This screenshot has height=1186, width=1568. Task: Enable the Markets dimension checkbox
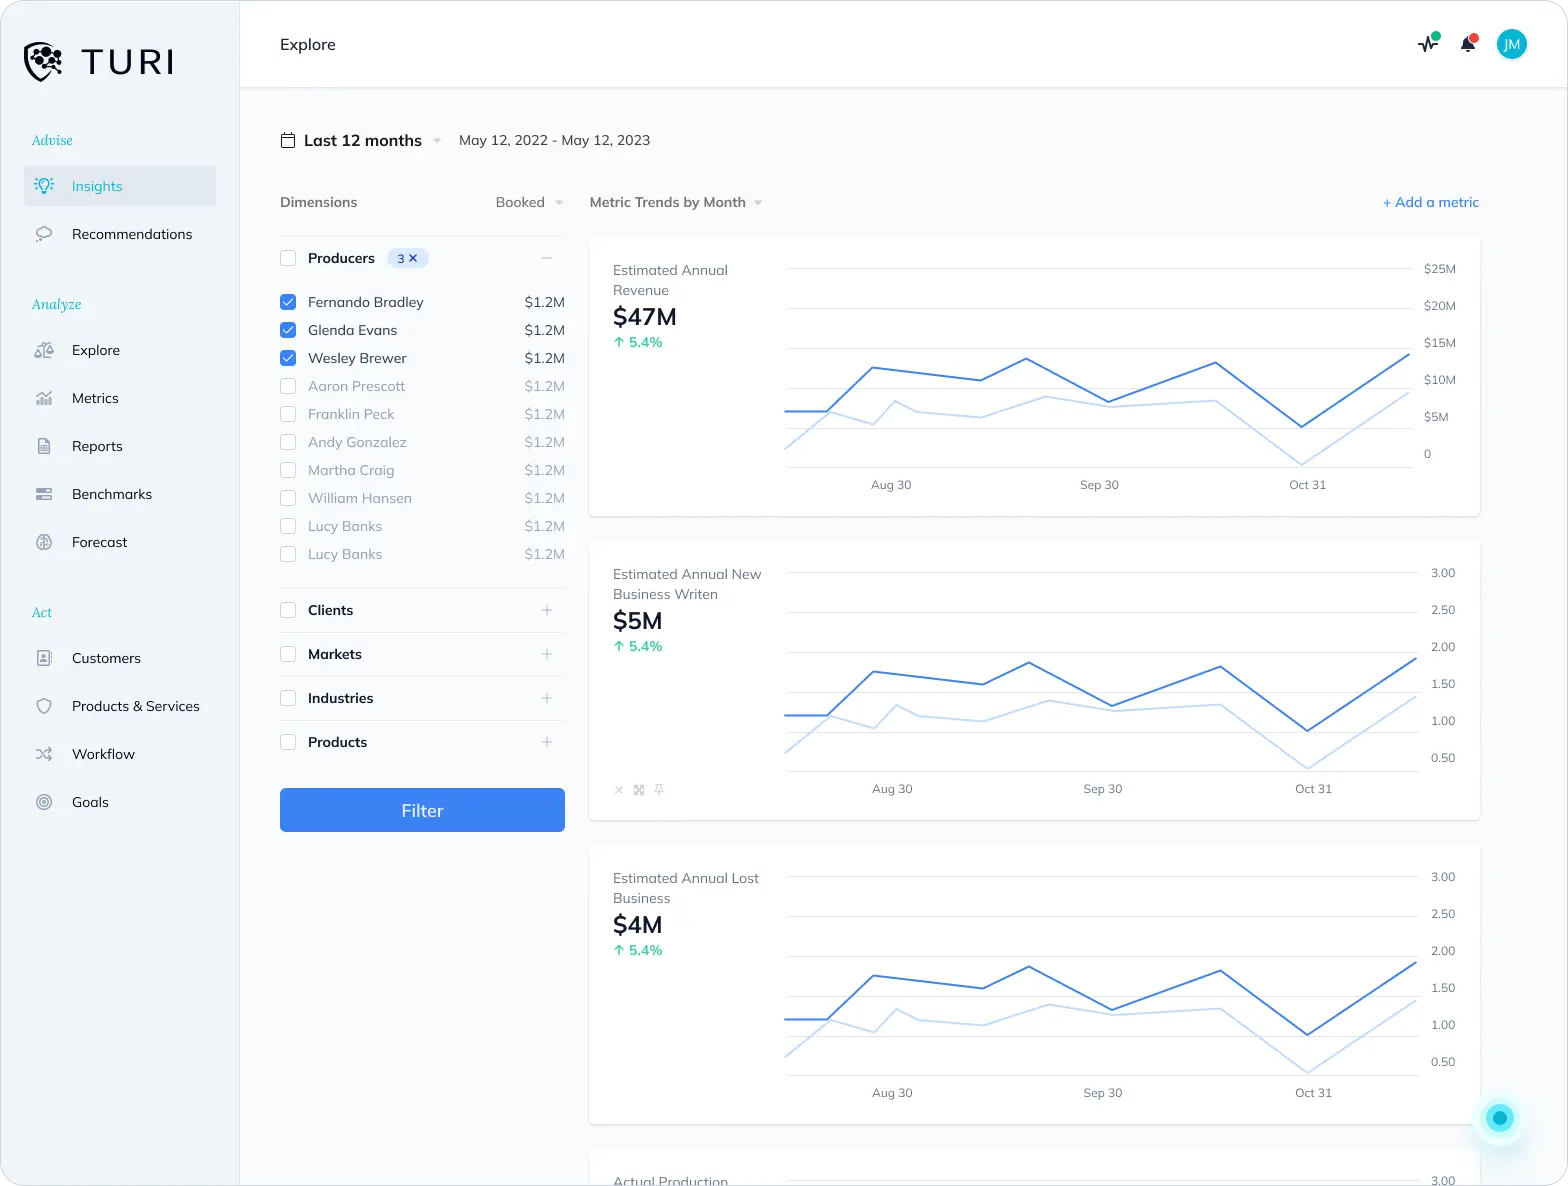pyautogui.click(x=288, y=654)
